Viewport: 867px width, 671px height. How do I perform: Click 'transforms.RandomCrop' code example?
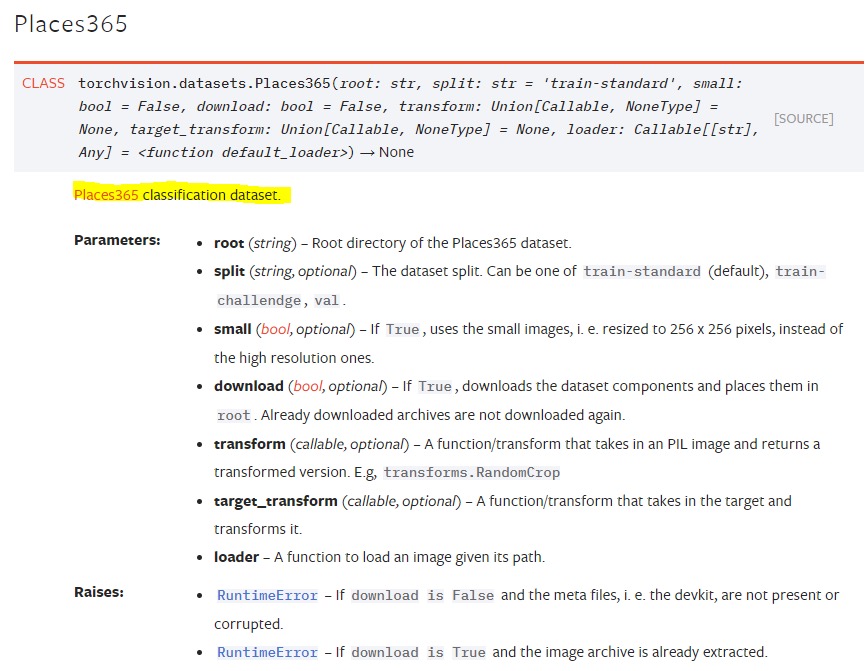(472, 473)
